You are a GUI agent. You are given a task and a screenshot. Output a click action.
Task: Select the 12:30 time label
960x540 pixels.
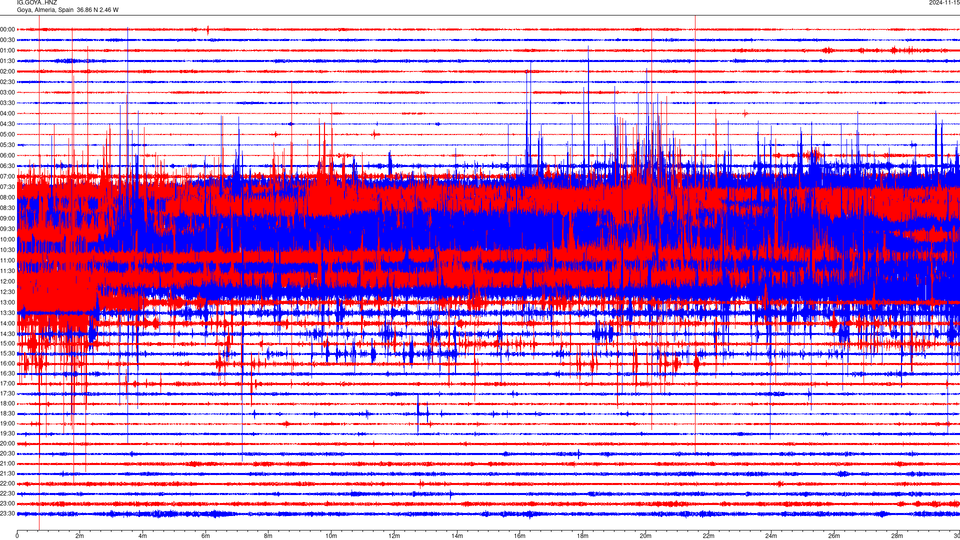pos(7,292)
